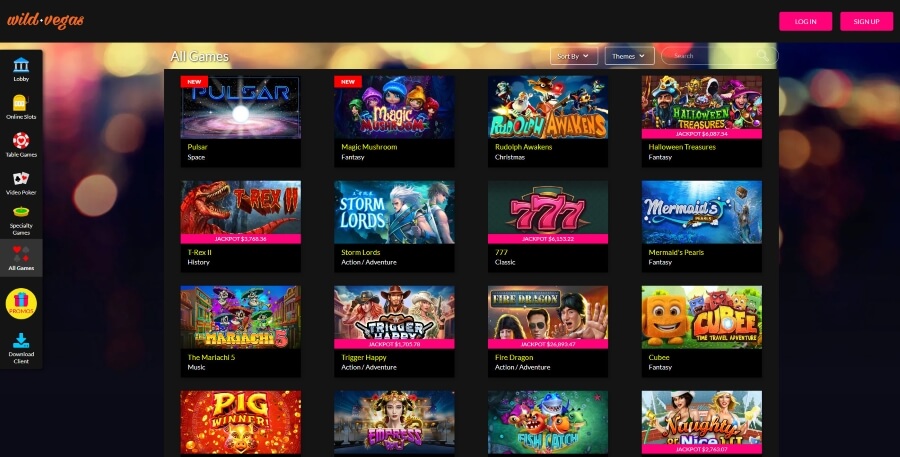
Task: Expand the Themes dropdown
Action: 629,56
